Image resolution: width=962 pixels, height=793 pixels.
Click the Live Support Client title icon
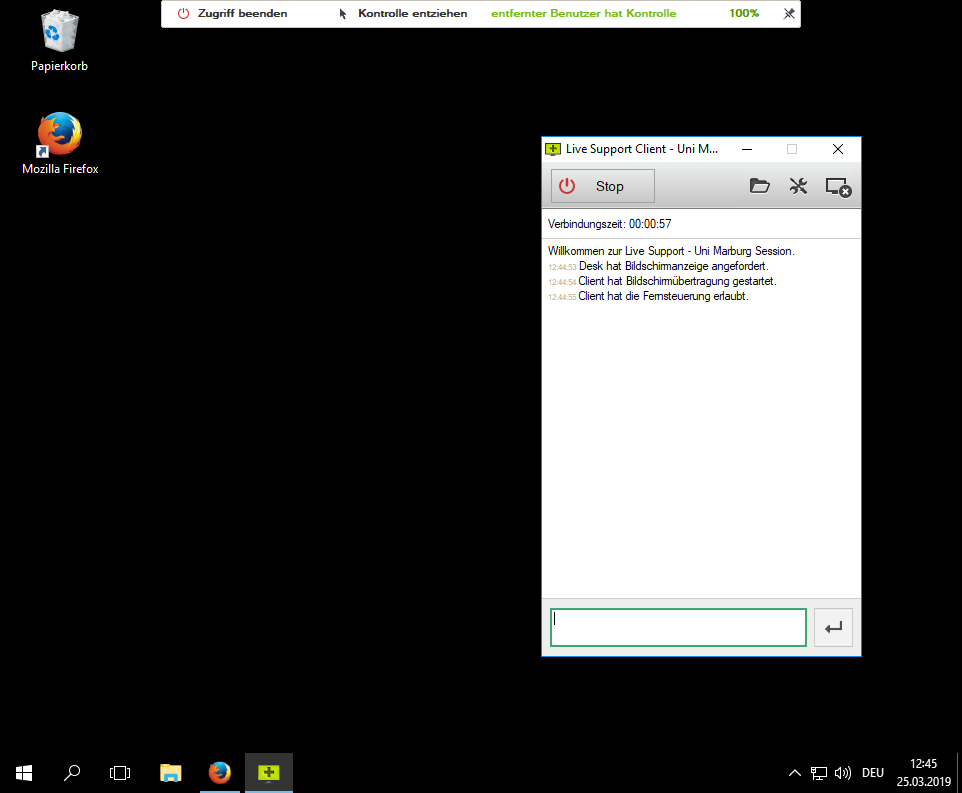point(553,149)
